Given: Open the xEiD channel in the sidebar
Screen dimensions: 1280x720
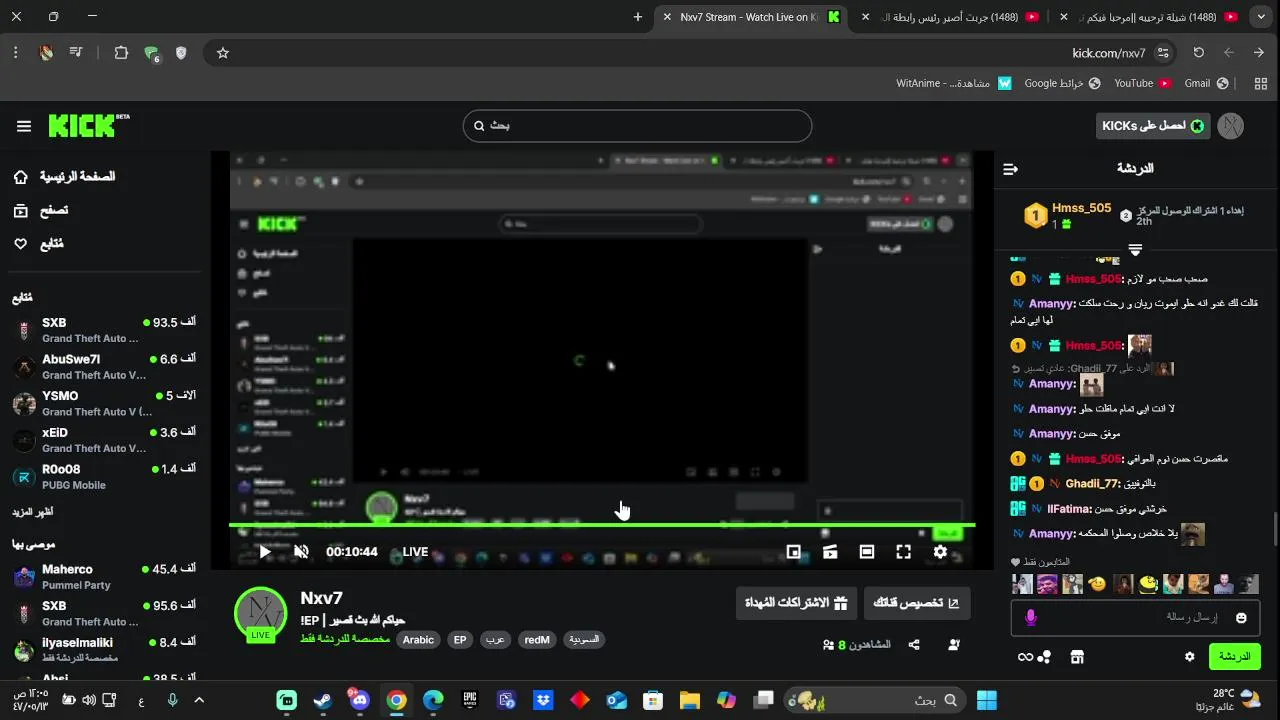Looking at the screenshot, I should 105,440.
